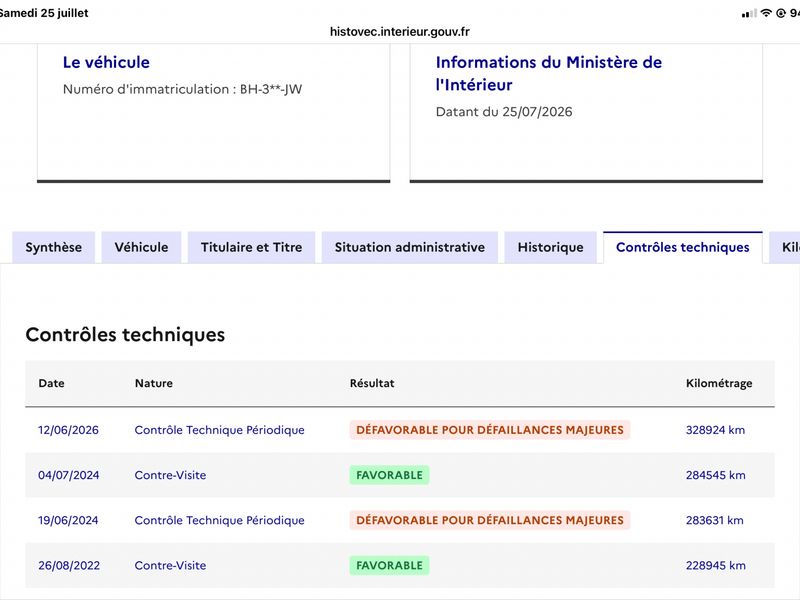
Task: Click the 228945 km mileage value
Action: tap(715, 566)
